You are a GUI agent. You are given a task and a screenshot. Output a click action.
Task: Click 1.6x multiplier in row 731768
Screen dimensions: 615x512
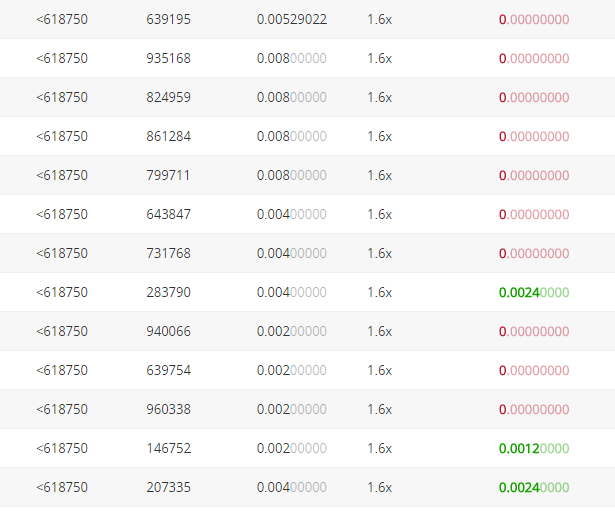[x=379, y=253]
